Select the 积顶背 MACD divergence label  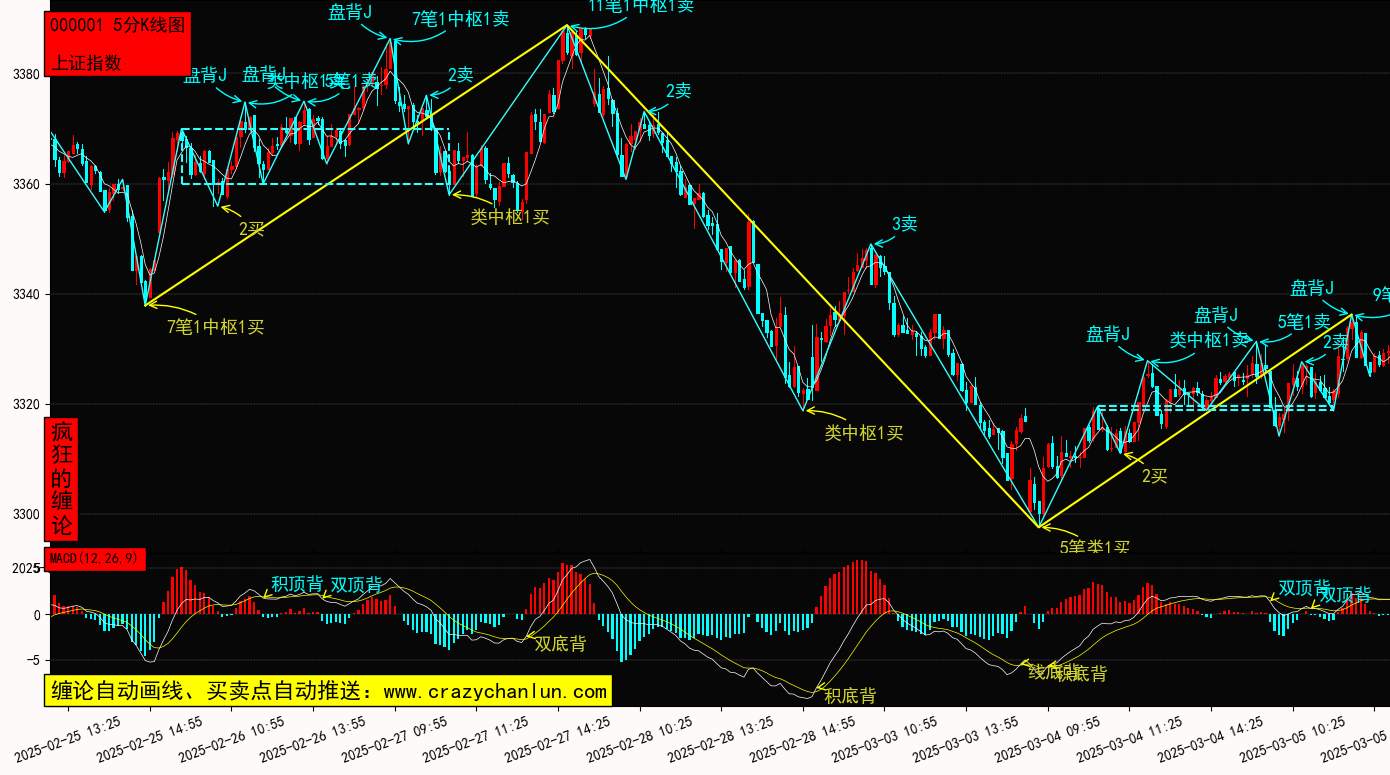[x=297, y=584]
